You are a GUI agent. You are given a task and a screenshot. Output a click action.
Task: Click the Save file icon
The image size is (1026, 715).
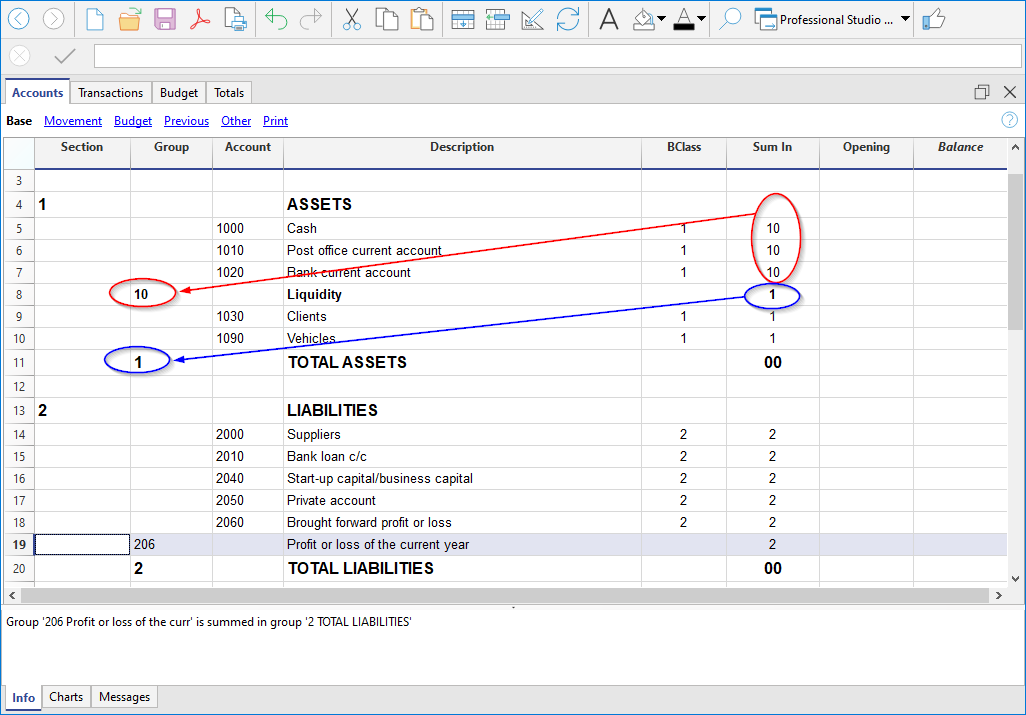(165, 19)
